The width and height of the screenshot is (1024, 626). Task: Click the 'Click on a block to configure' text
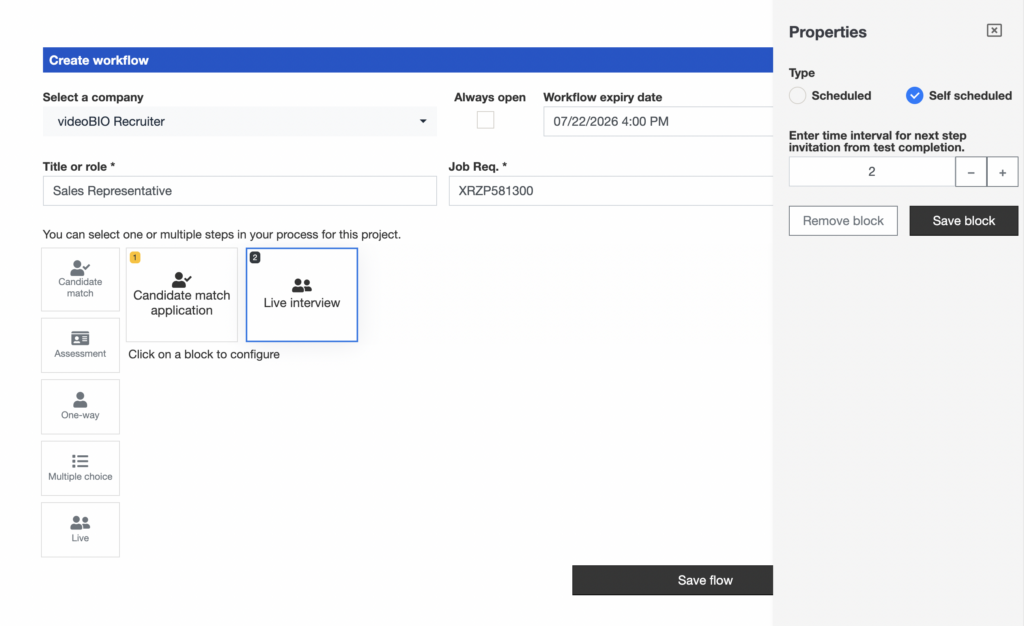[204, 354]
